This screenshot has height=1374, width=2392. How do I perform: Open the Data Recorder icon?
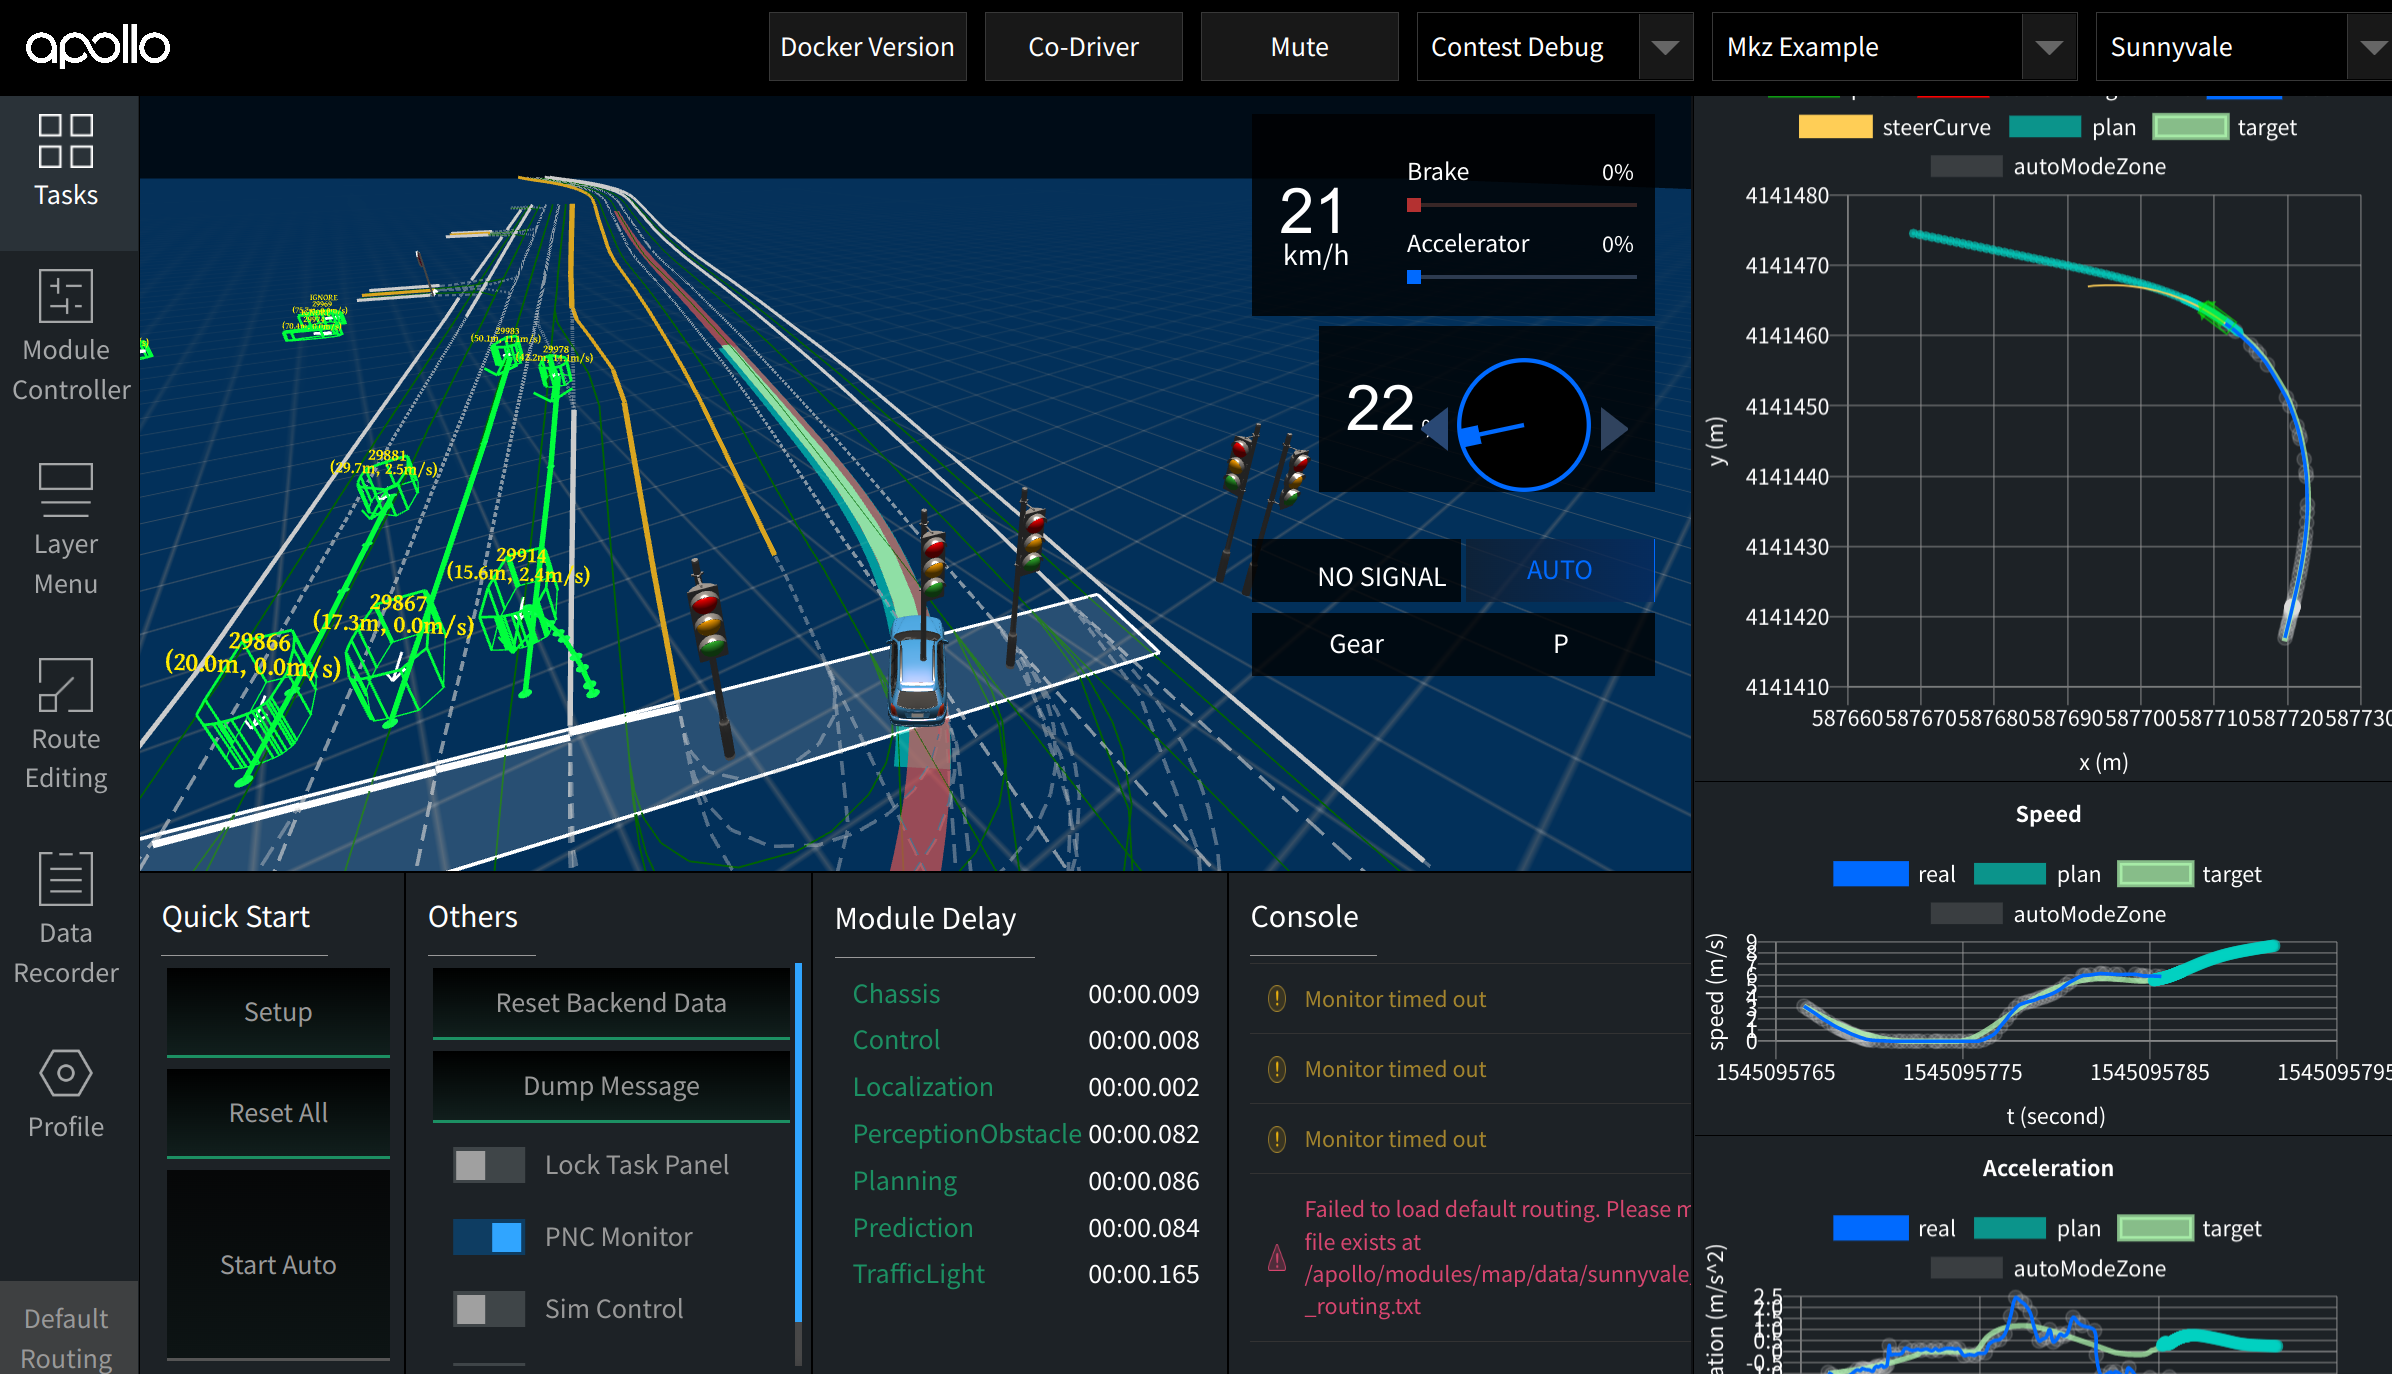pyautogui.click(x=66, y=878)
